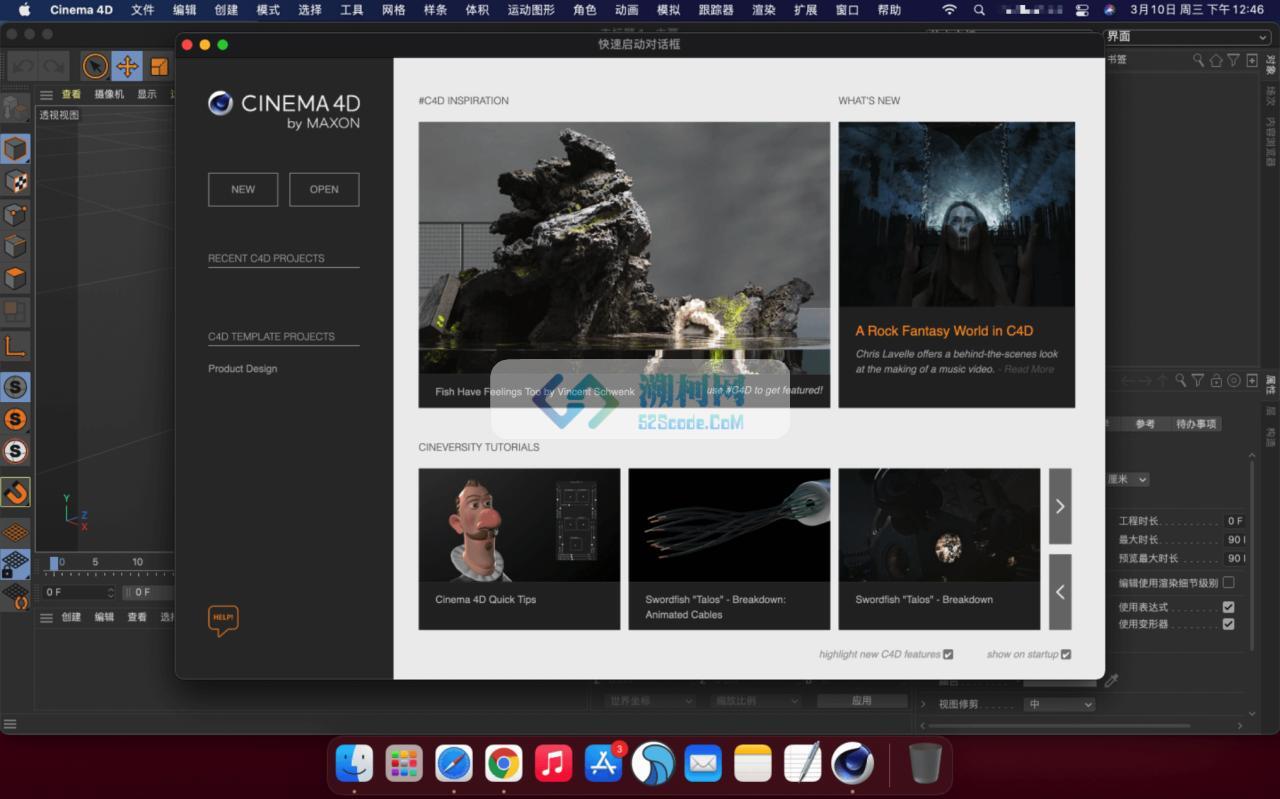
Task: Expand the 视图修剪 disclosure arrow
Action: click(x=923, y=704)
